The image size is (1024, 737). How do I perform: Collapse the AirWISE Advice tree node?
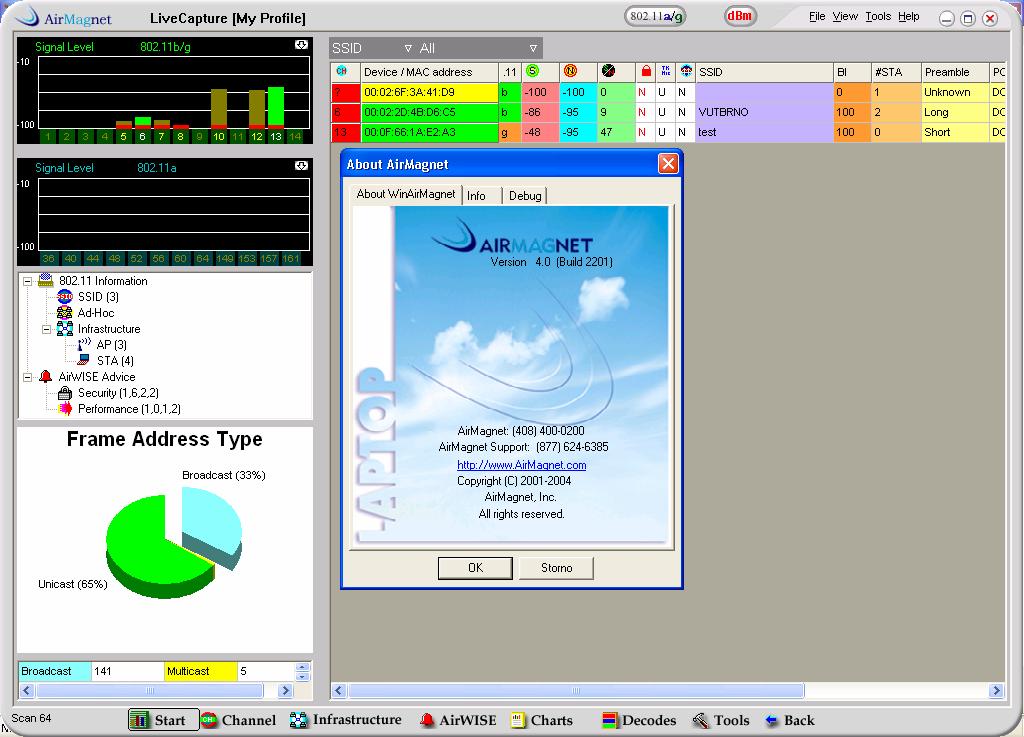[x=27, y=377]
